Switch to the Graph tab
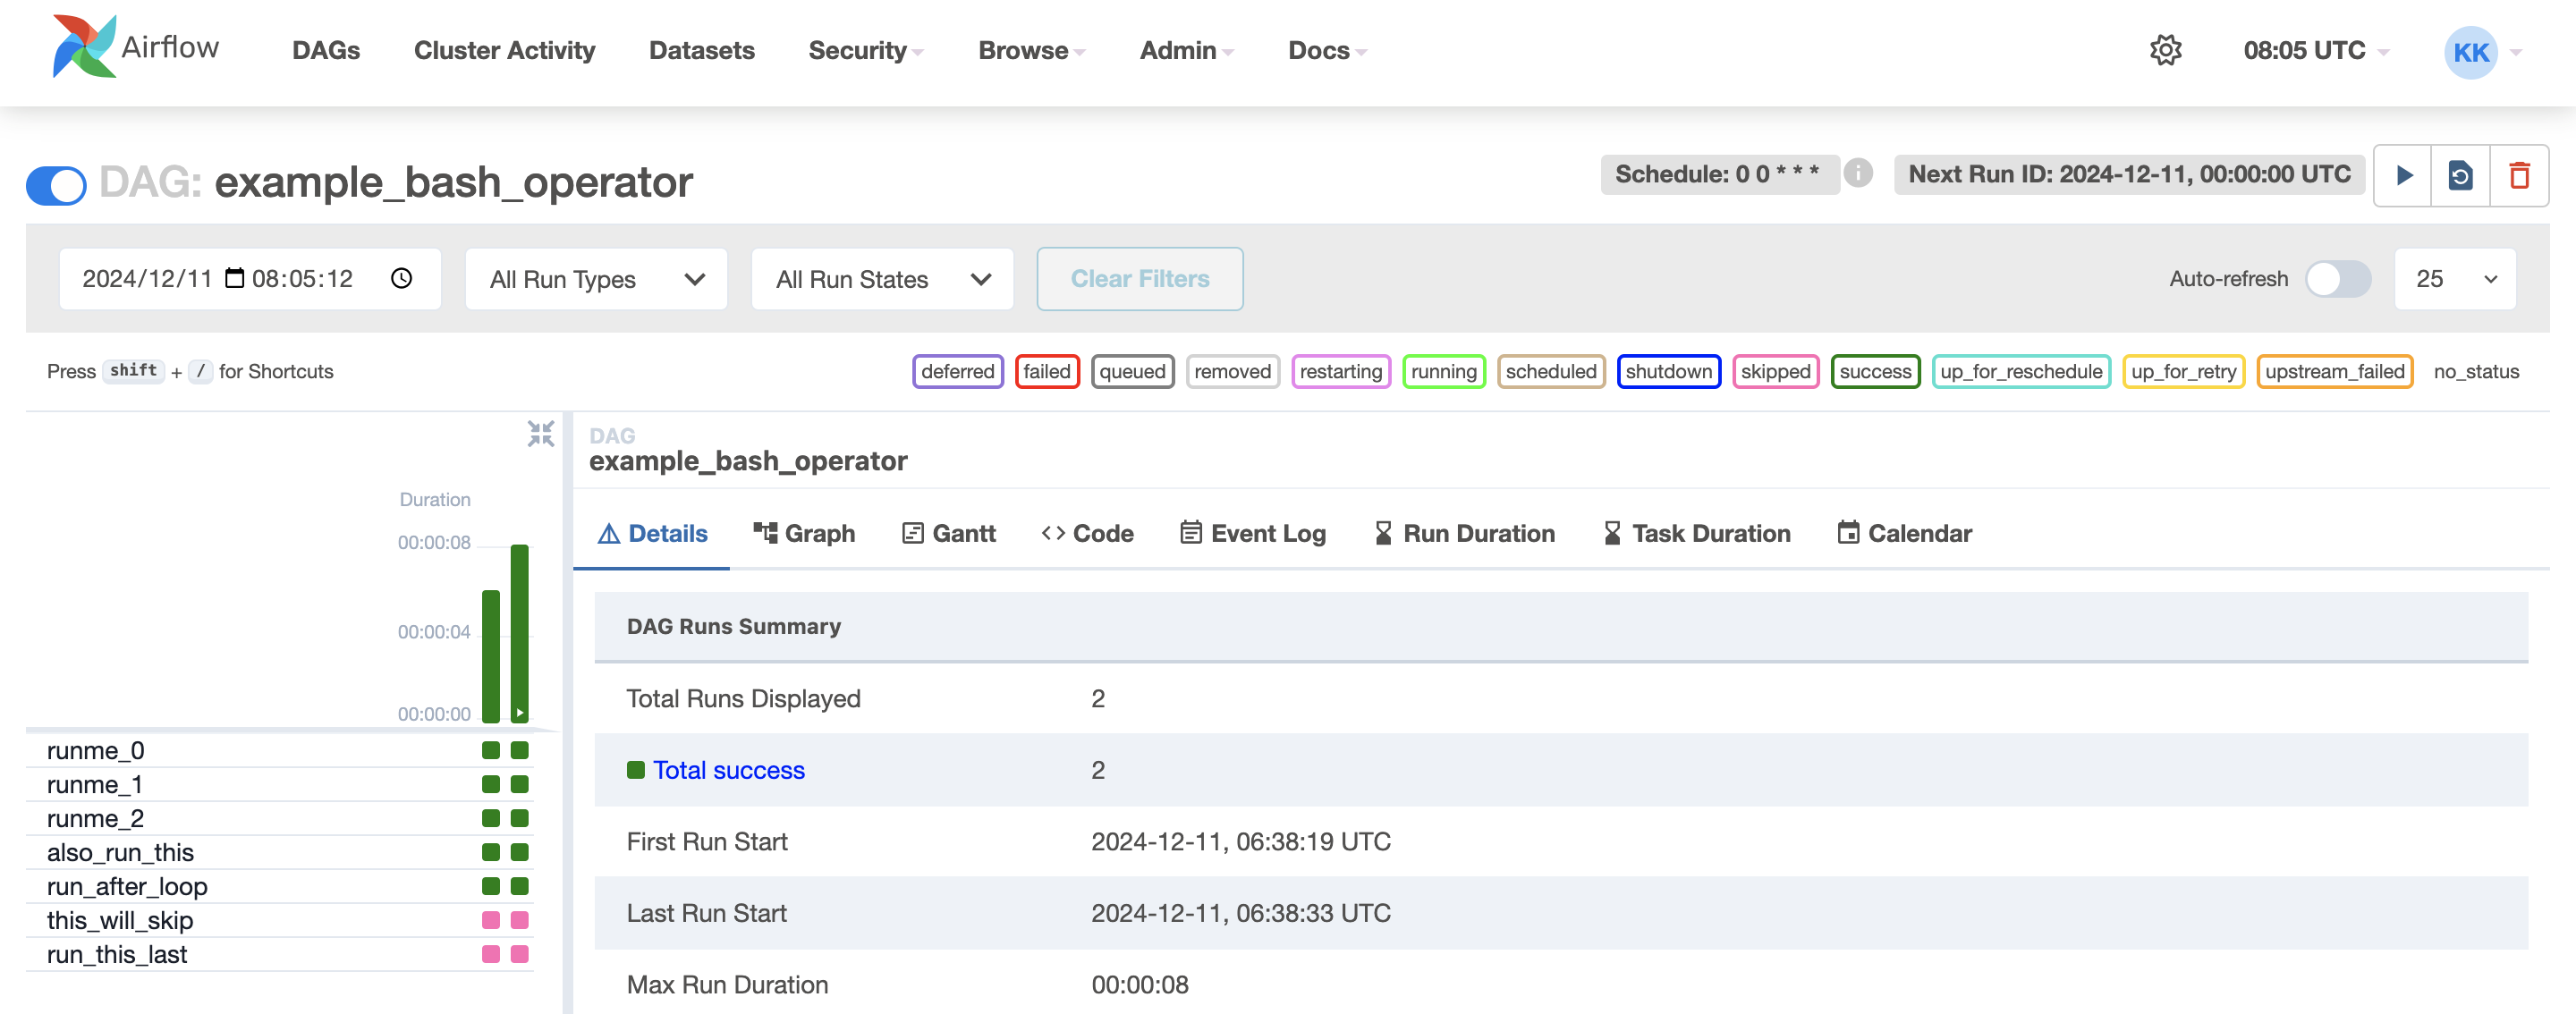 (804, 533)
